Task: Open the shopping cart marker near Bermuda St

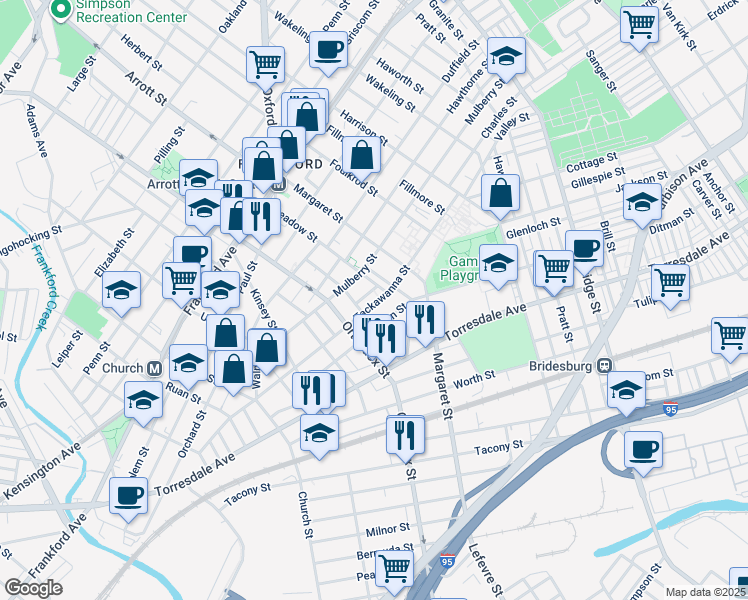Action: tap(394, 569)
